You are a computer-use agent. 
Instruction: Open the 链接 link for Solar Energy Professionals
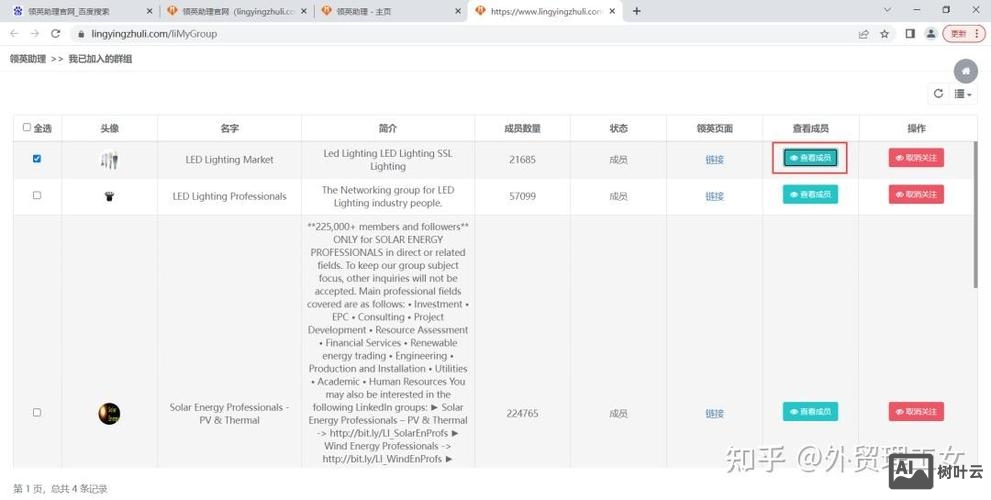[714, 413]
